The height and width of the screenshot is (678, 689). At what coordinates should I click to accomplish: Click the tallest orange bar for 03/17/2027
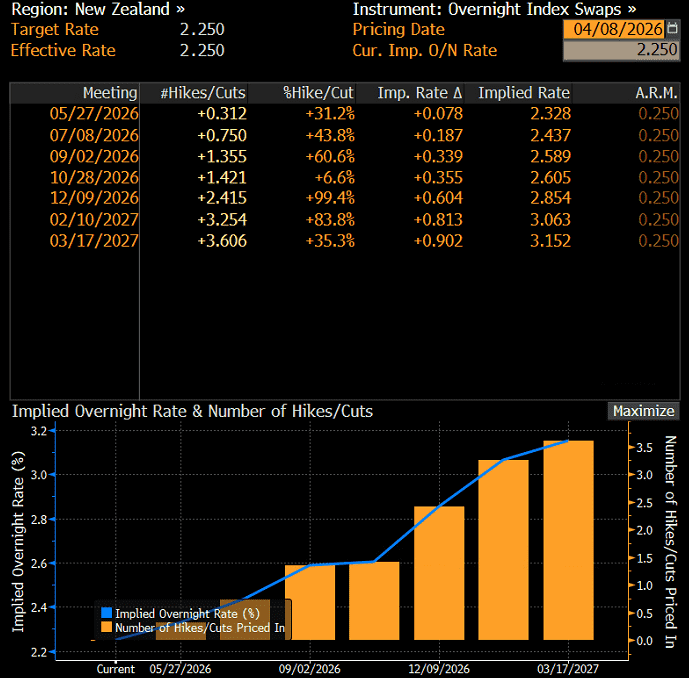568,540
